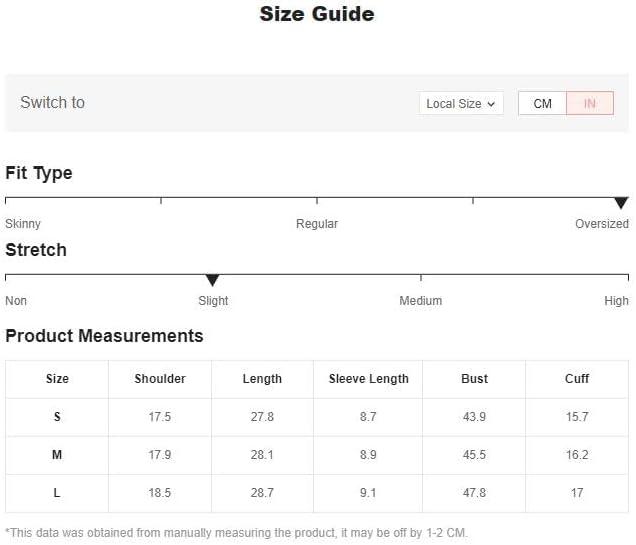Select the size S row label
The width and height of the screenshot is (636, 545).
pyautogui.click(x=57, y=417)
